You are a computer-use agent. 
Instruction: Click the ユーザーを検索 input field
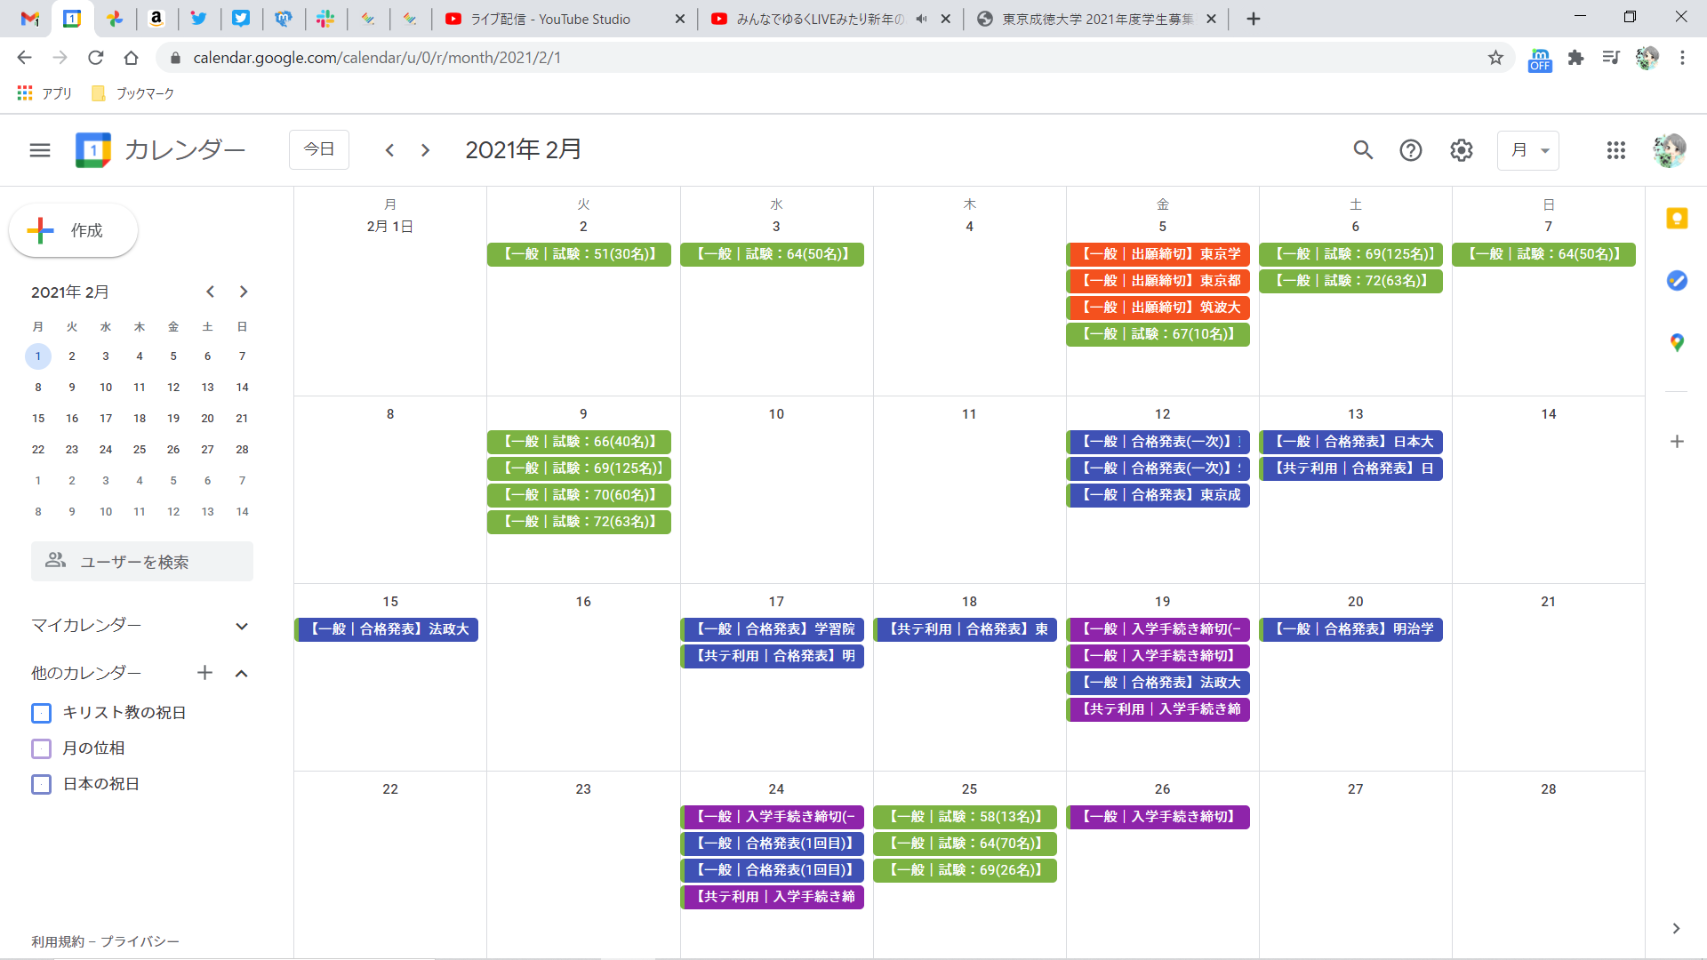142,562
